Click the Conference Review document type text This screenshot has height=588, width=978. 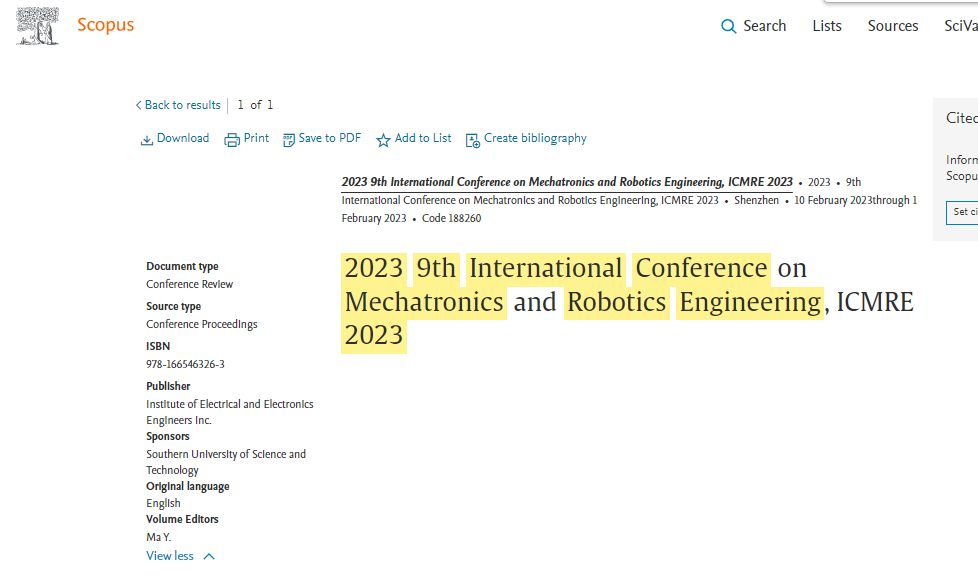click(190, 284)
